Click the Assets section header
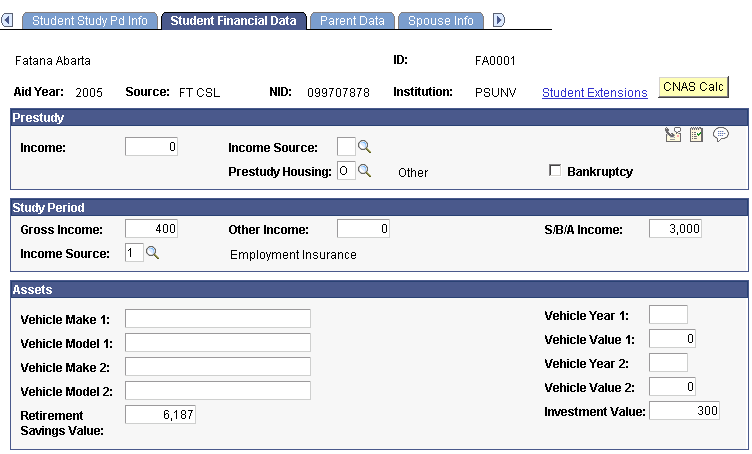Viewport: 752px width, 454px height. (379, 290)
